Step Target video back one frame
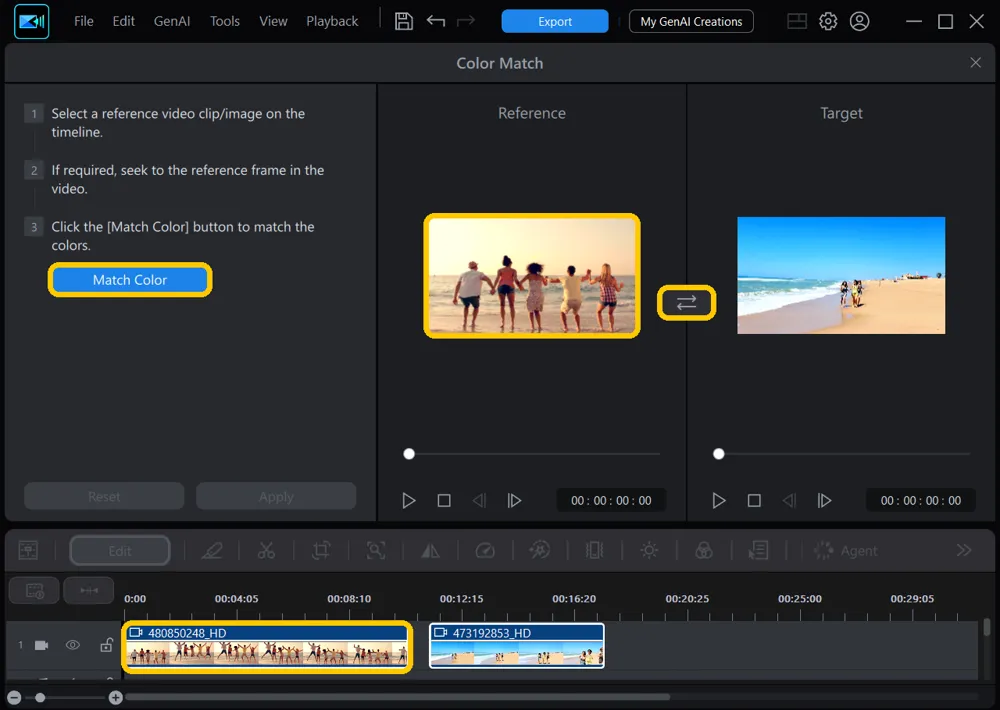Image resolution: width=1000 pixels, height=710 pixels. tap(790, 501)
